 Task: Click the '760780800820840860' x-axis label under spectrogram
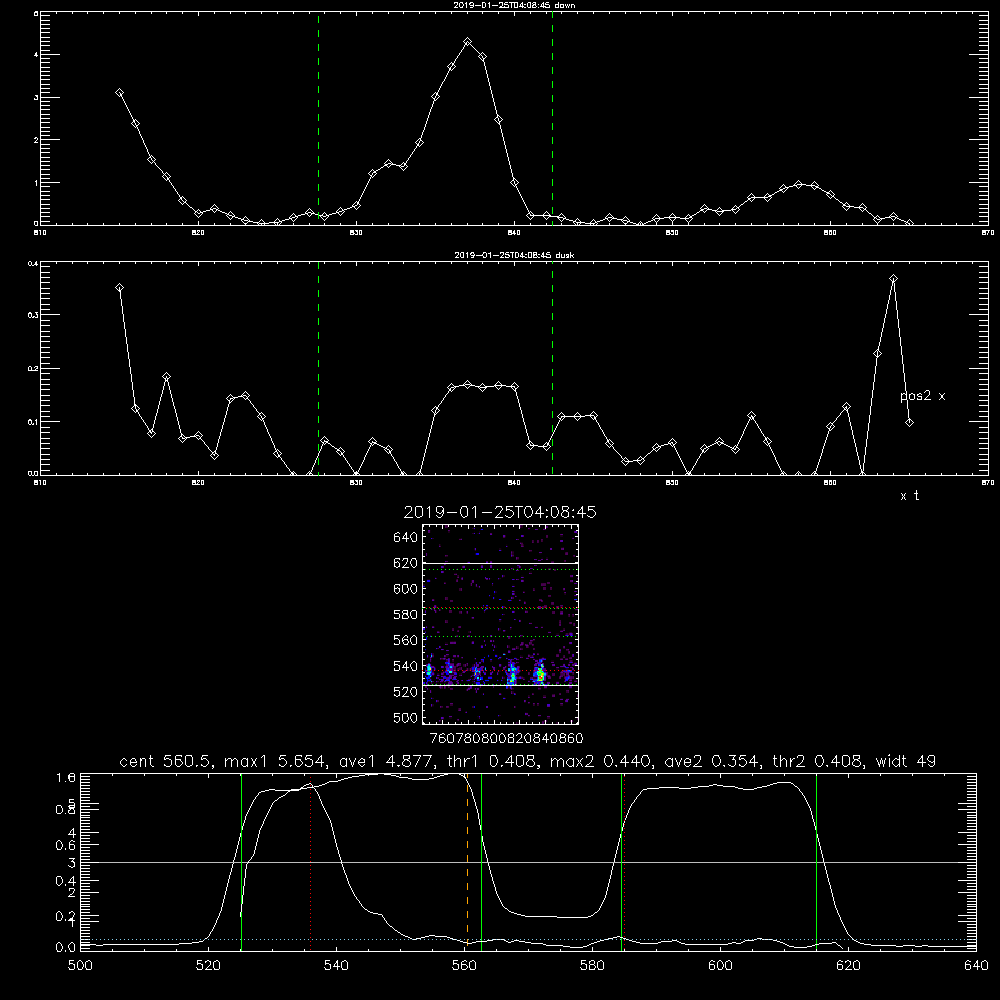[x=506, y=738]
